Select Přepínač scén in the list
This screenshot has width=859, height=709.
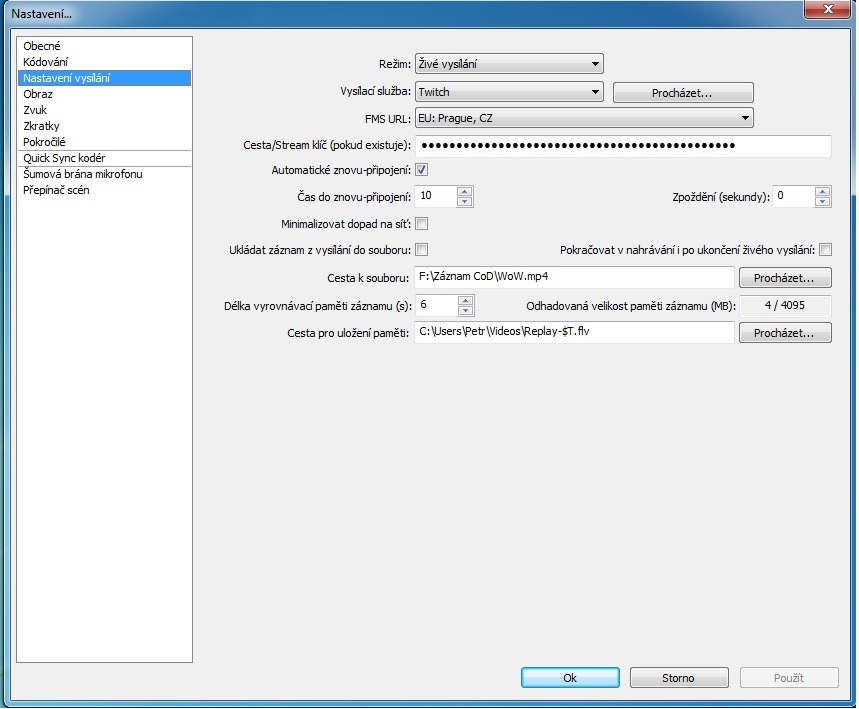click(104, 190)
